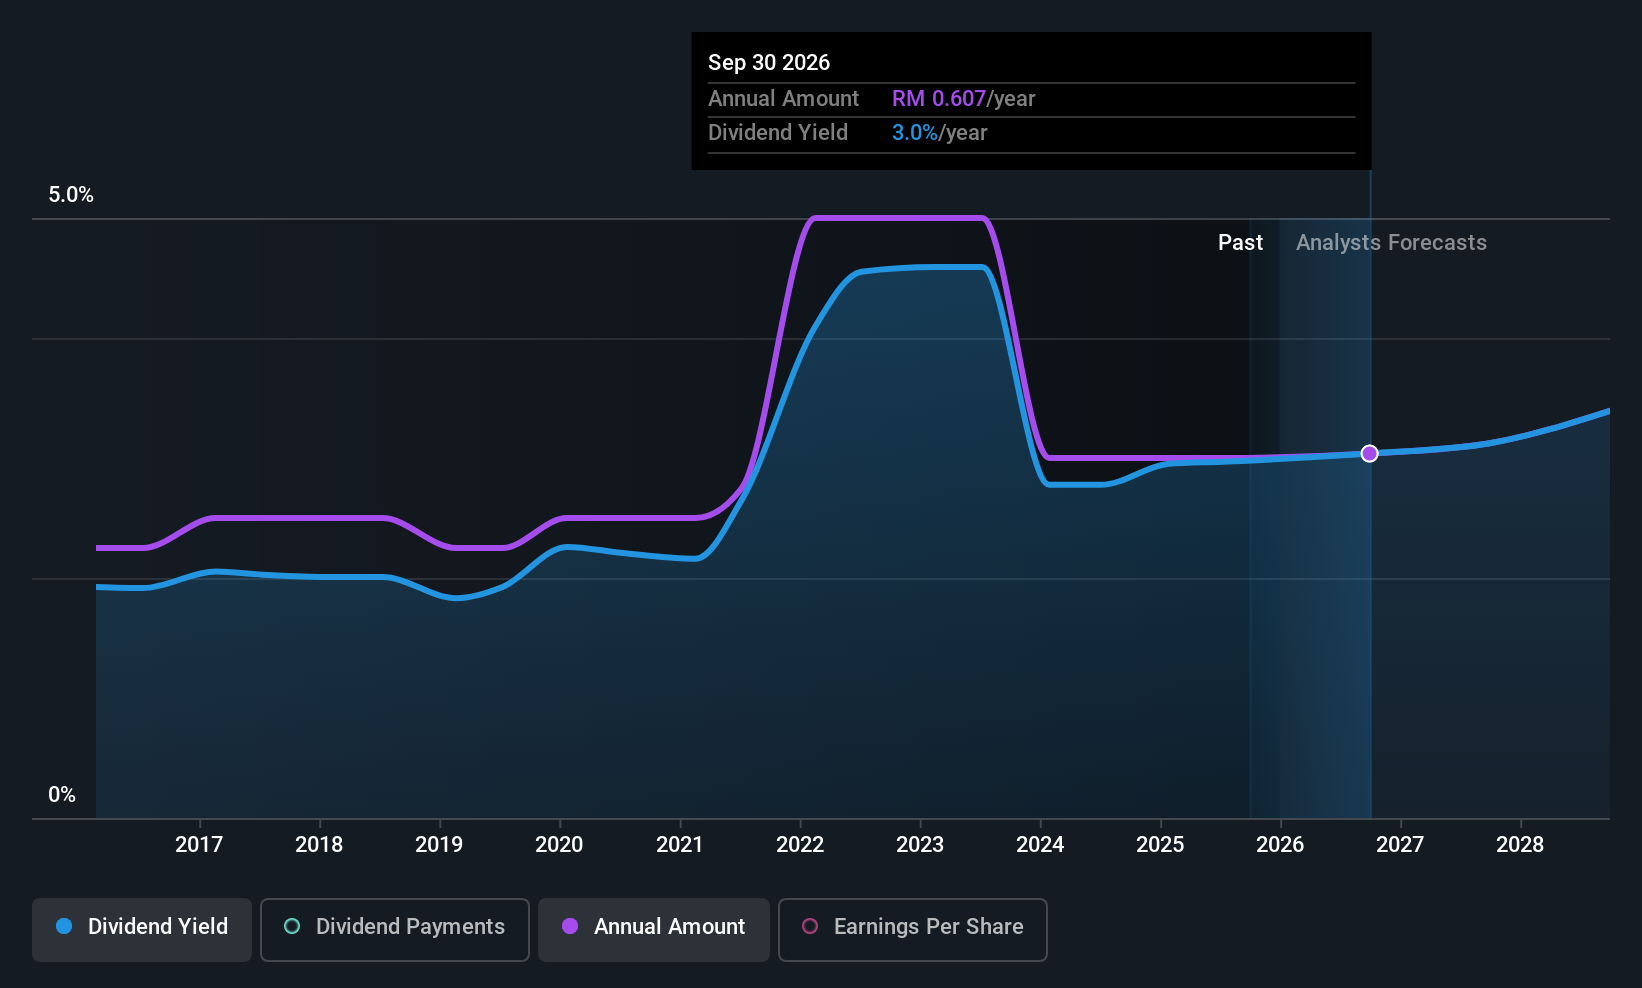This screenshot has height=988, width=1642.
Task: Click the pink Earnings Per Share circle
Action: tap(811, 926)
